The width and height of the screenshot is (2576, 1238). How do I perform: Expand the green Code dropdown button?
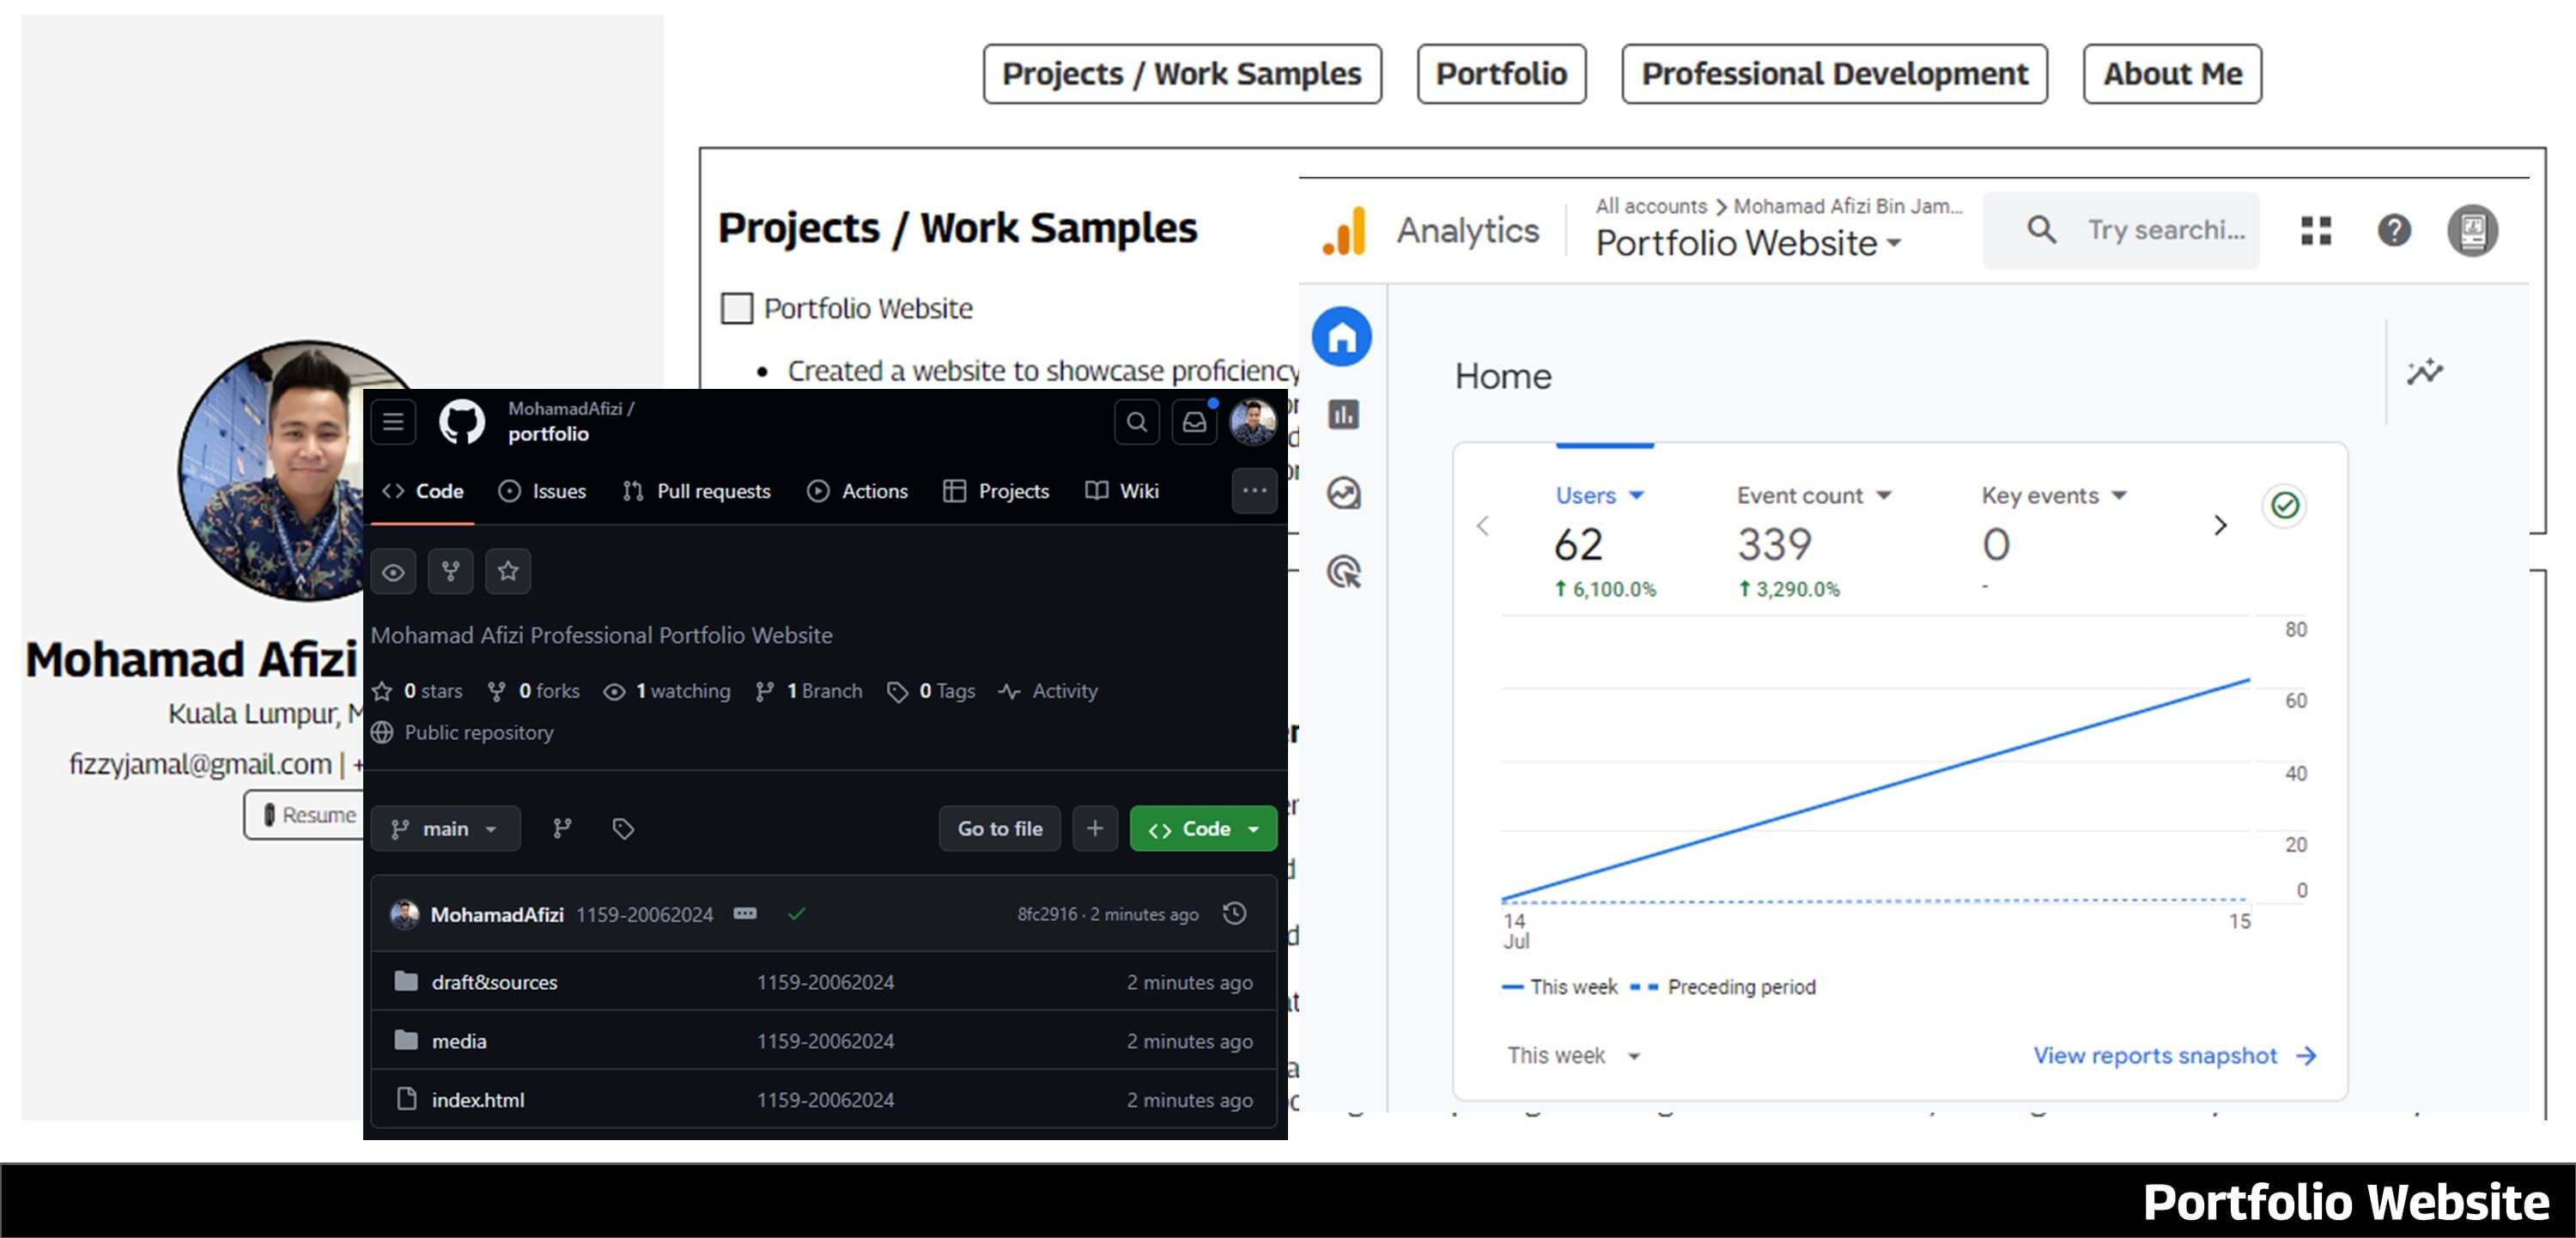click(x=1203, y=829)
